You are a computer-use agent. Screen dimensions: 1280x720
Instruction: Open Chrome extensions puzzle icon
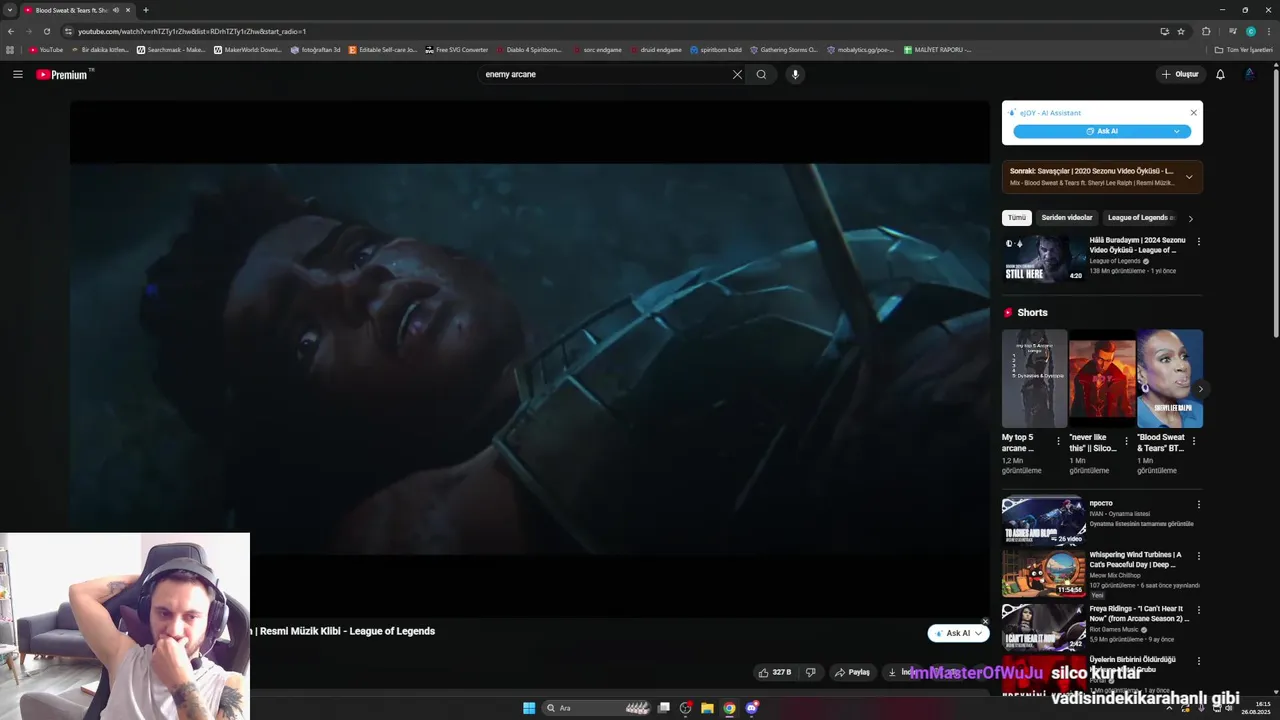pyautogui.click(x=1206, y=31)
